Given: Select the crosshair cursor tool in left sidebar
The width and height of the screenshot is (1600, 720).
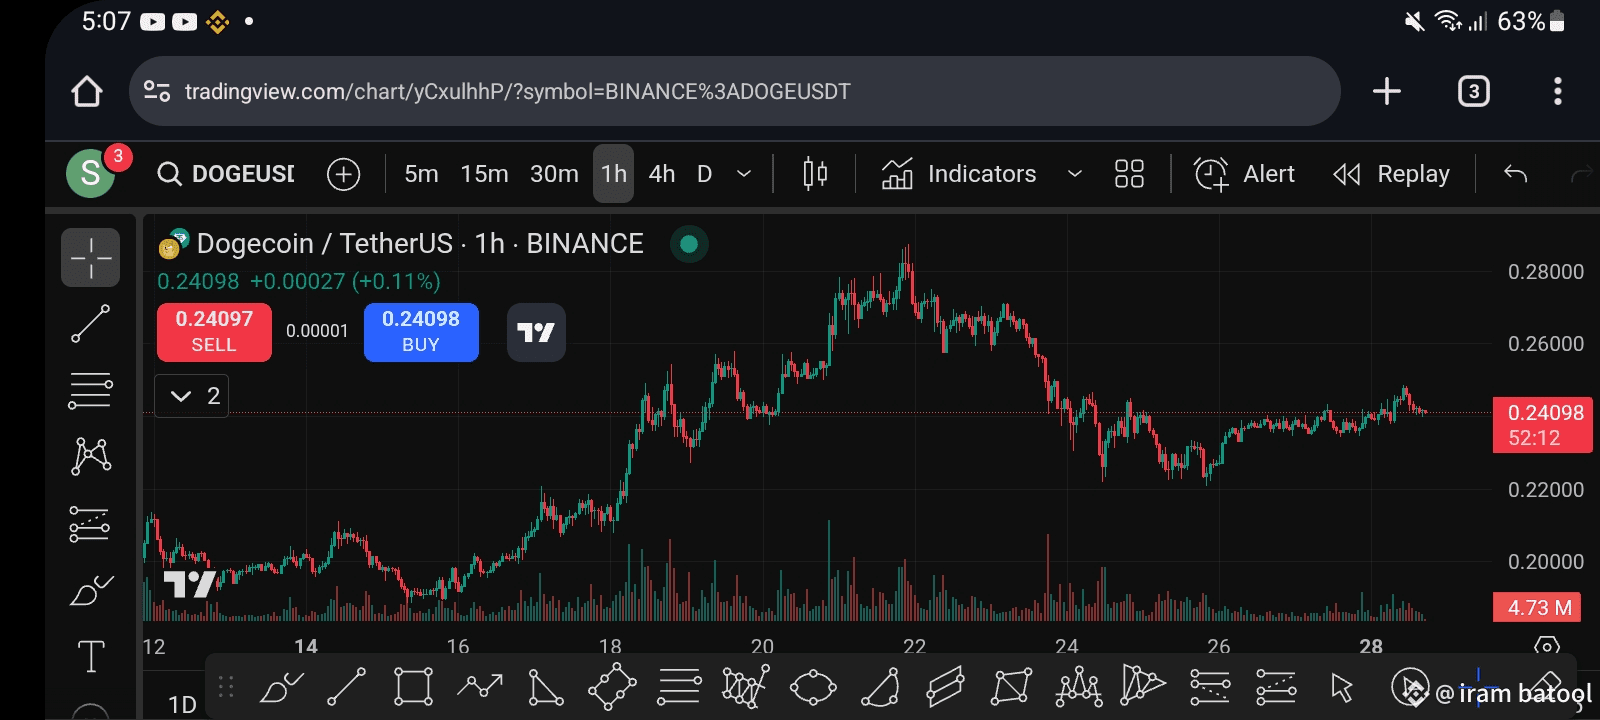Looking at the screenshot, I should tap(90, 257).
